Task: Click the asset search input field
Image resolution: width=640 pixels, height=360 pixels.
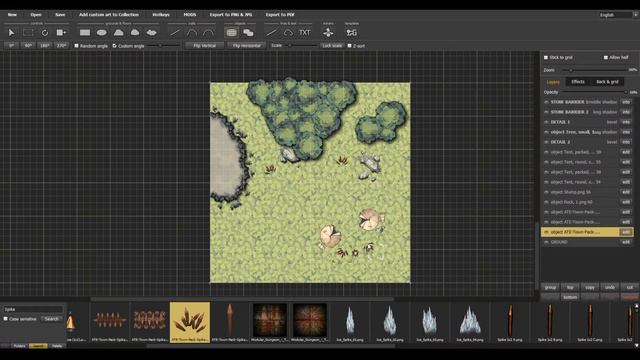Action: click(33, 309)
